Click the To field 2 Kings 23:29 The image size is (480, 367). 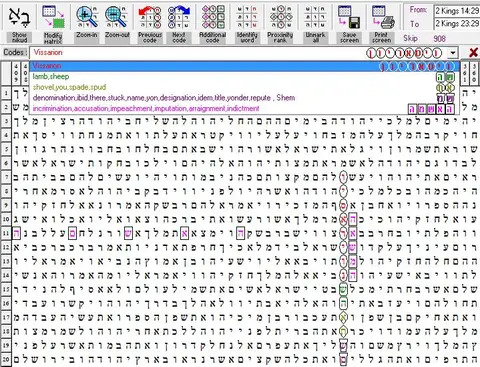pyautogui.click(x=457, y=23)
